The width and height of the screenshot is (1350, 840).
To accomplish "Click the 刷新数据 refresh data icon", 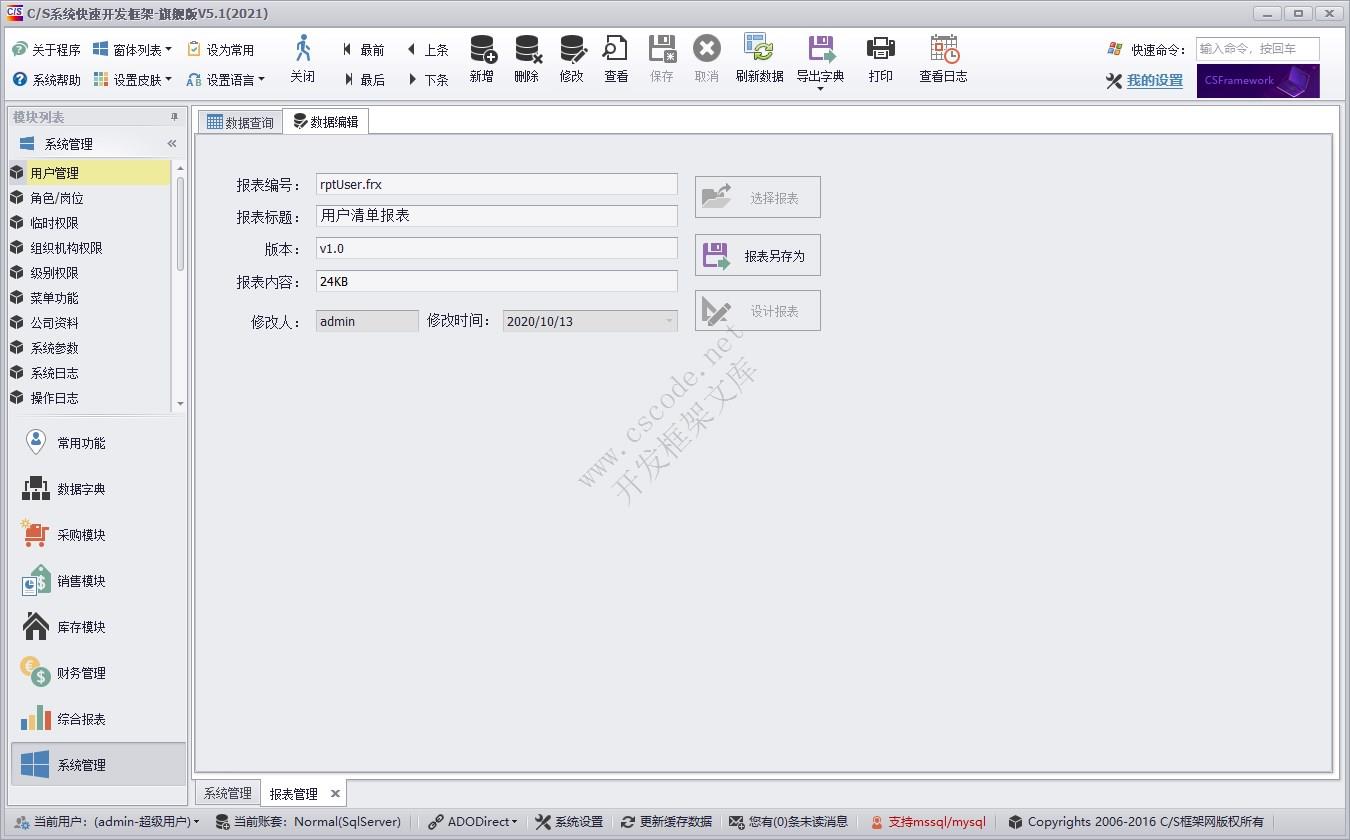I will 760,60.
